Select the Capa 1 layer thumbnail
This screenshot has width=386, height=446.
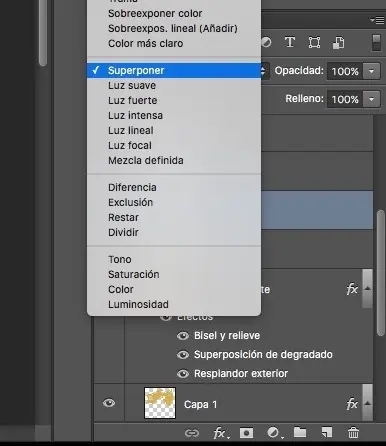(160, 403)
